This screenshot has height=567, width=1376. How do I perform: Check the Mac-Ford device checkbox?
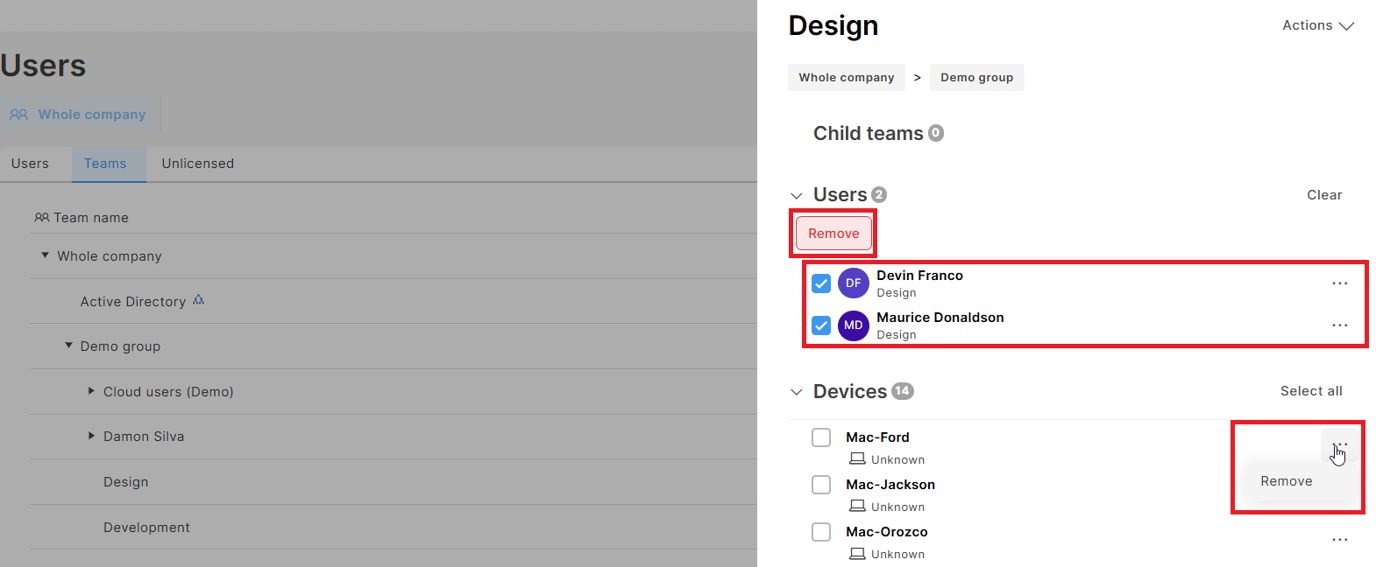tap(821, 437)
